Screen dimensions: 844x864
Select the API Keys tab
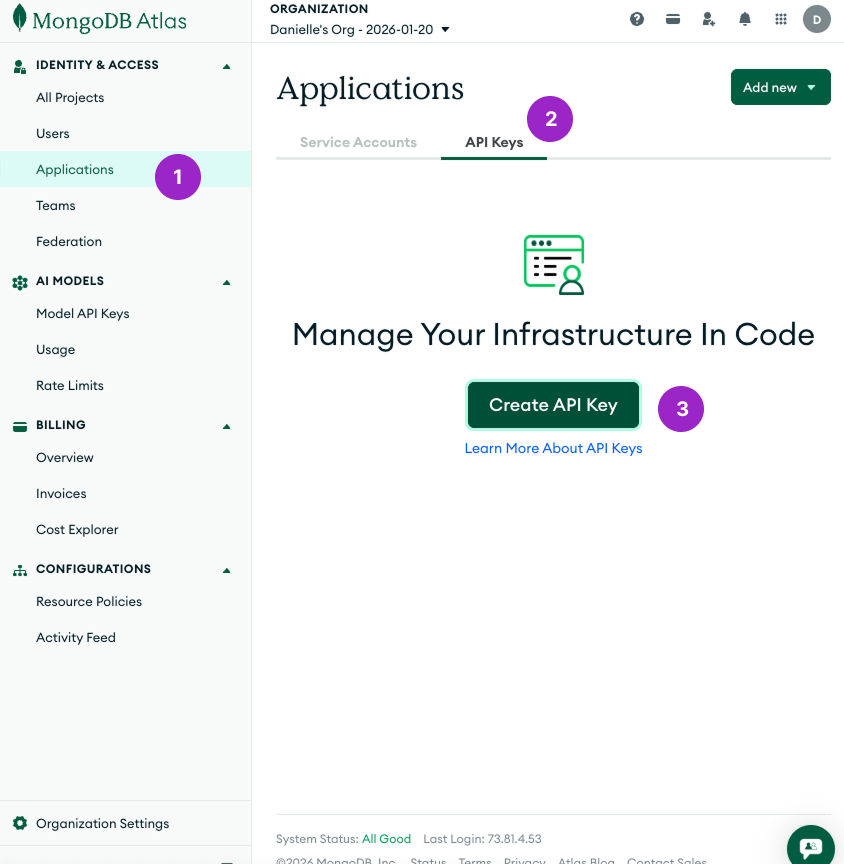[x=494, y=142]
